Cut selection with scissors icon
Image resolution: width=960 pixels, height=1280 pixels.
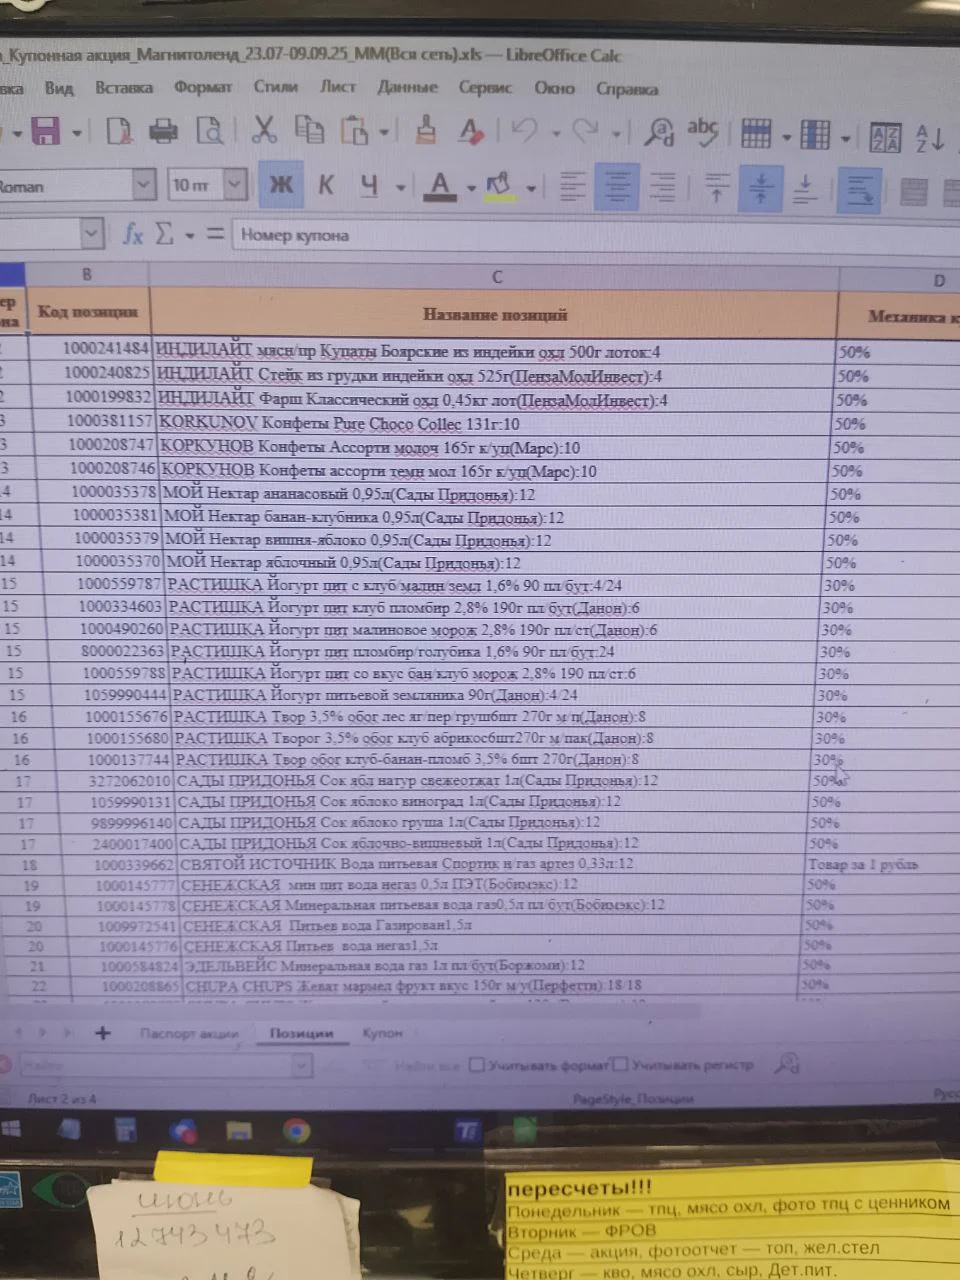tap(264, 129)
